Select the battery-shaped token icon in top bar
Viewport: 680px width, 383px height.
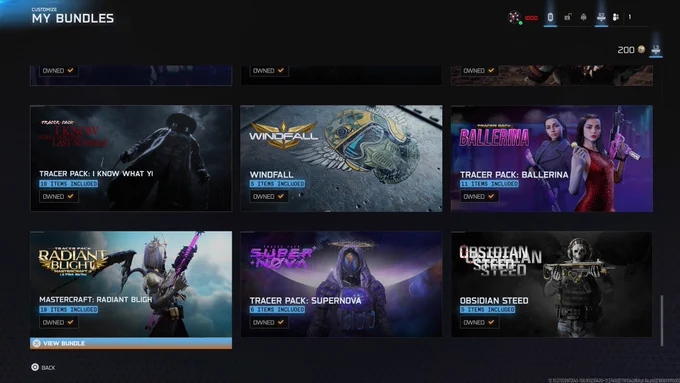(x=550, y=17)
